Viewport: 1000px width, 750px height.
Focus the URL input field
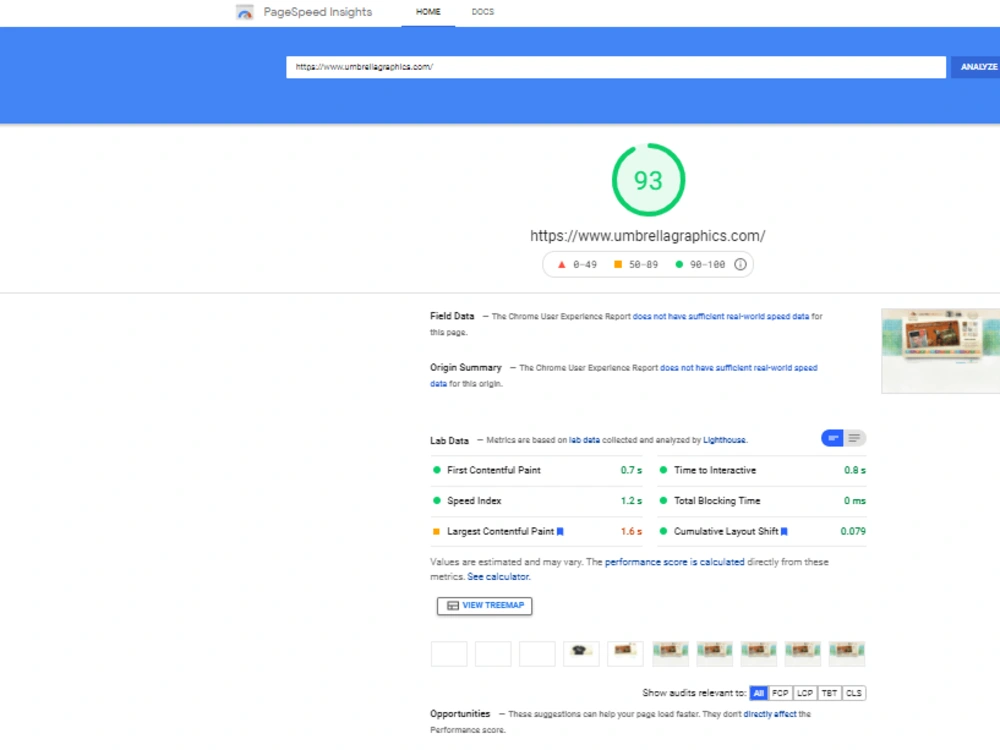615,67
